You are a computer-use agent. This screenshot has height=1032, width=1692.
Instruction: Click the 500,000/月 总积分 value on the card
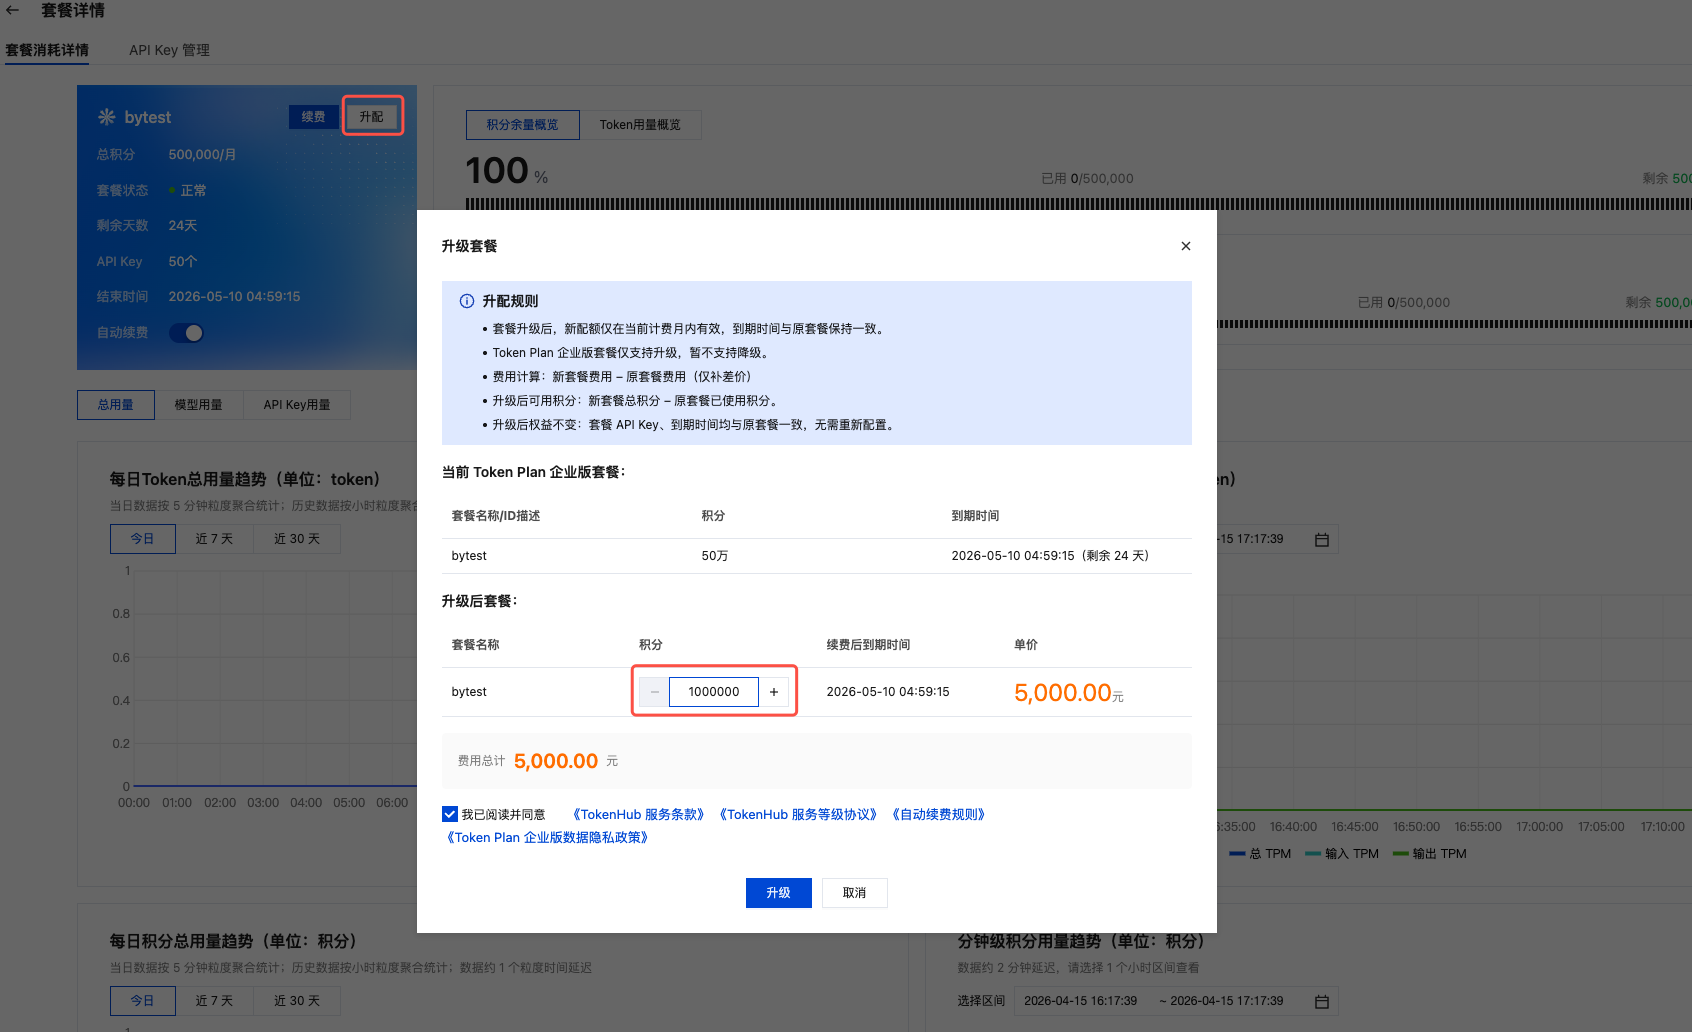pos(203,155)
